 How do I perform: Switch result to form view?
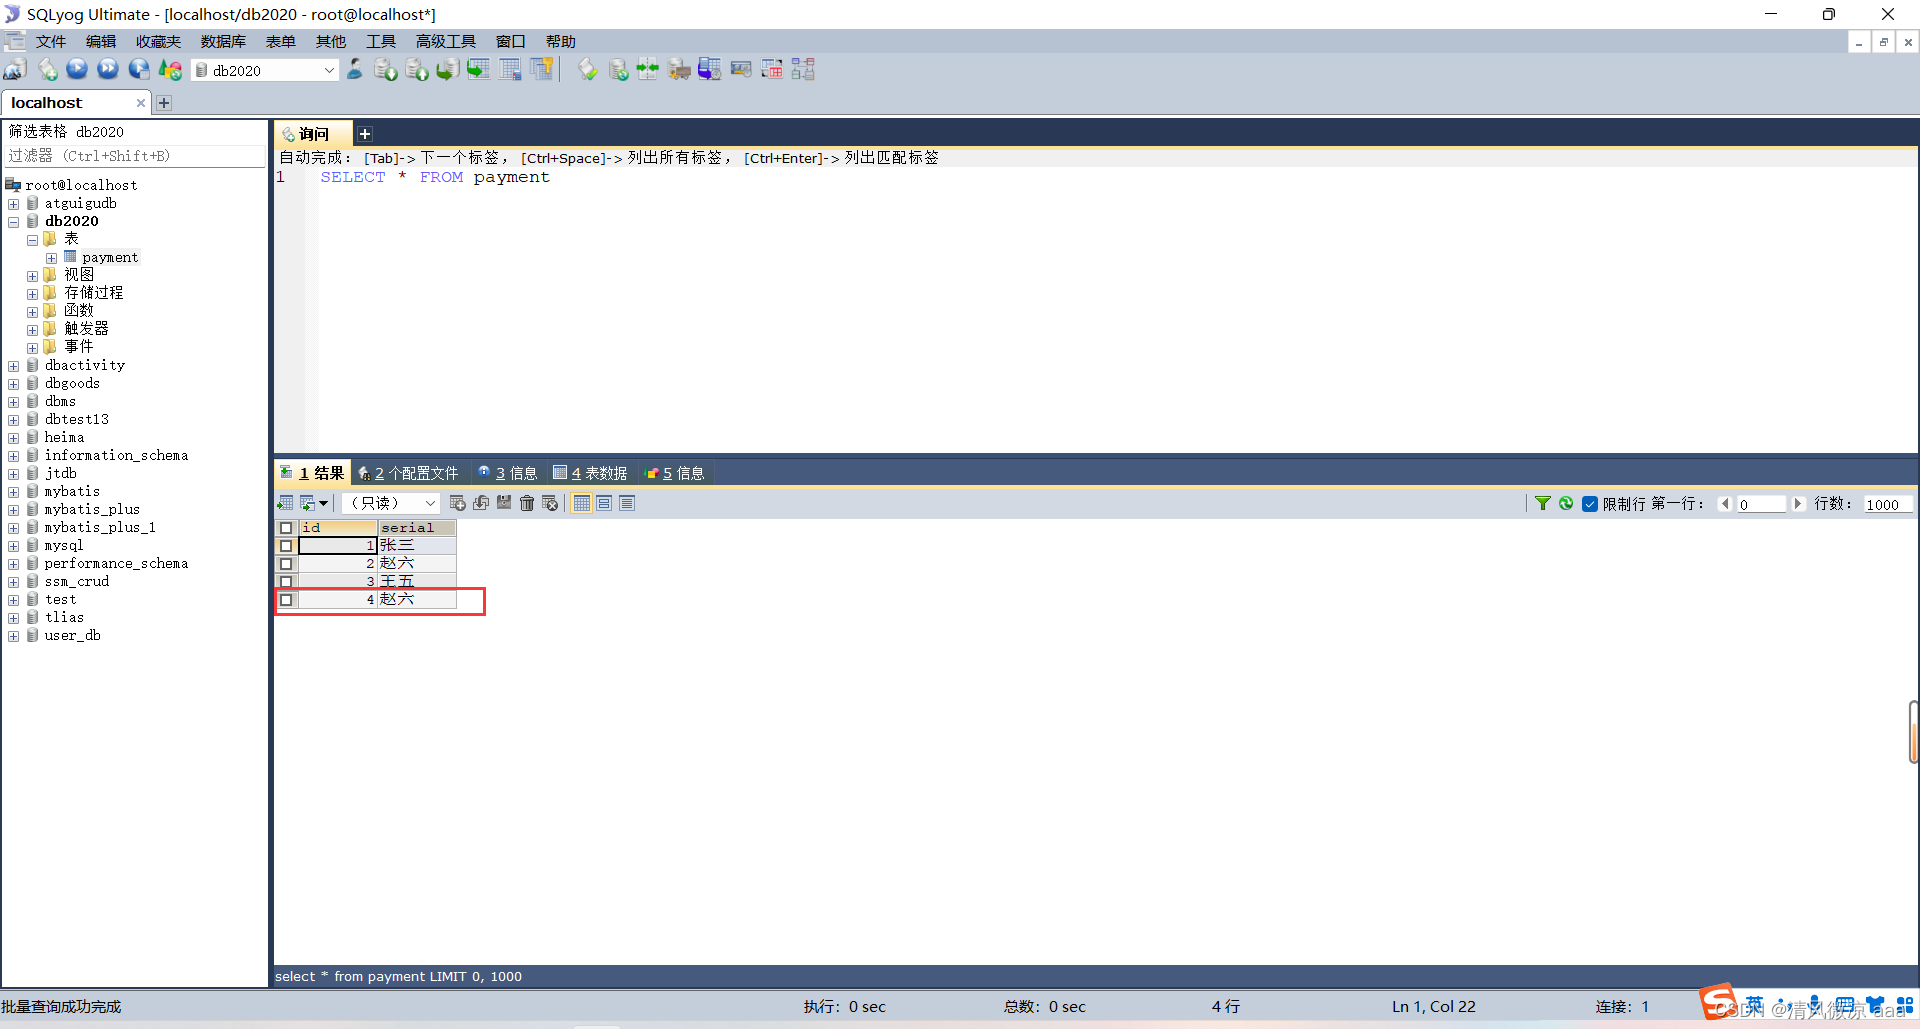pos(604,503)
